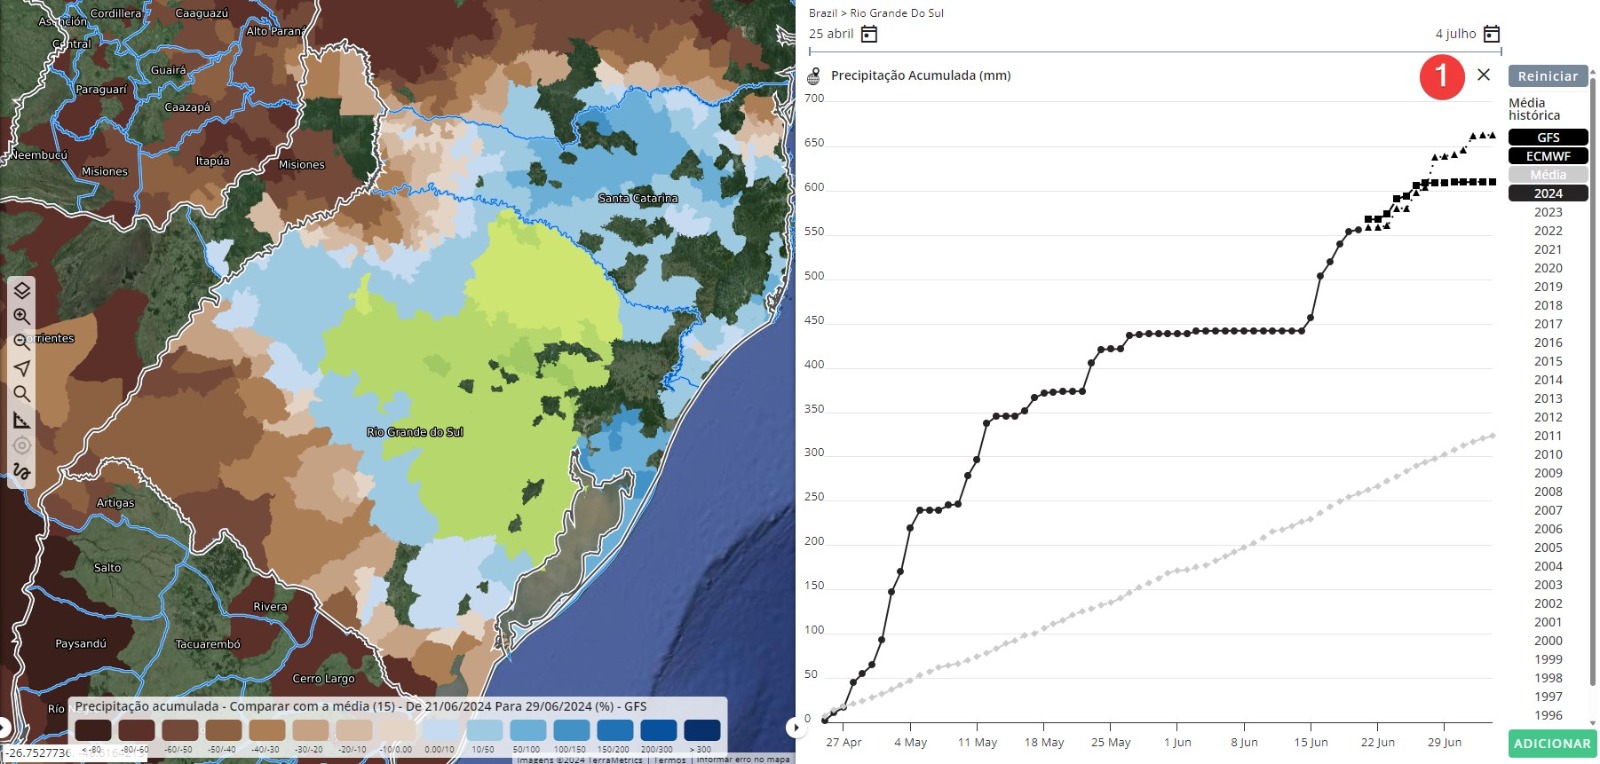
Task: Click the darkest blue >300 legend swatch
Action: click(x=701, y=731)
